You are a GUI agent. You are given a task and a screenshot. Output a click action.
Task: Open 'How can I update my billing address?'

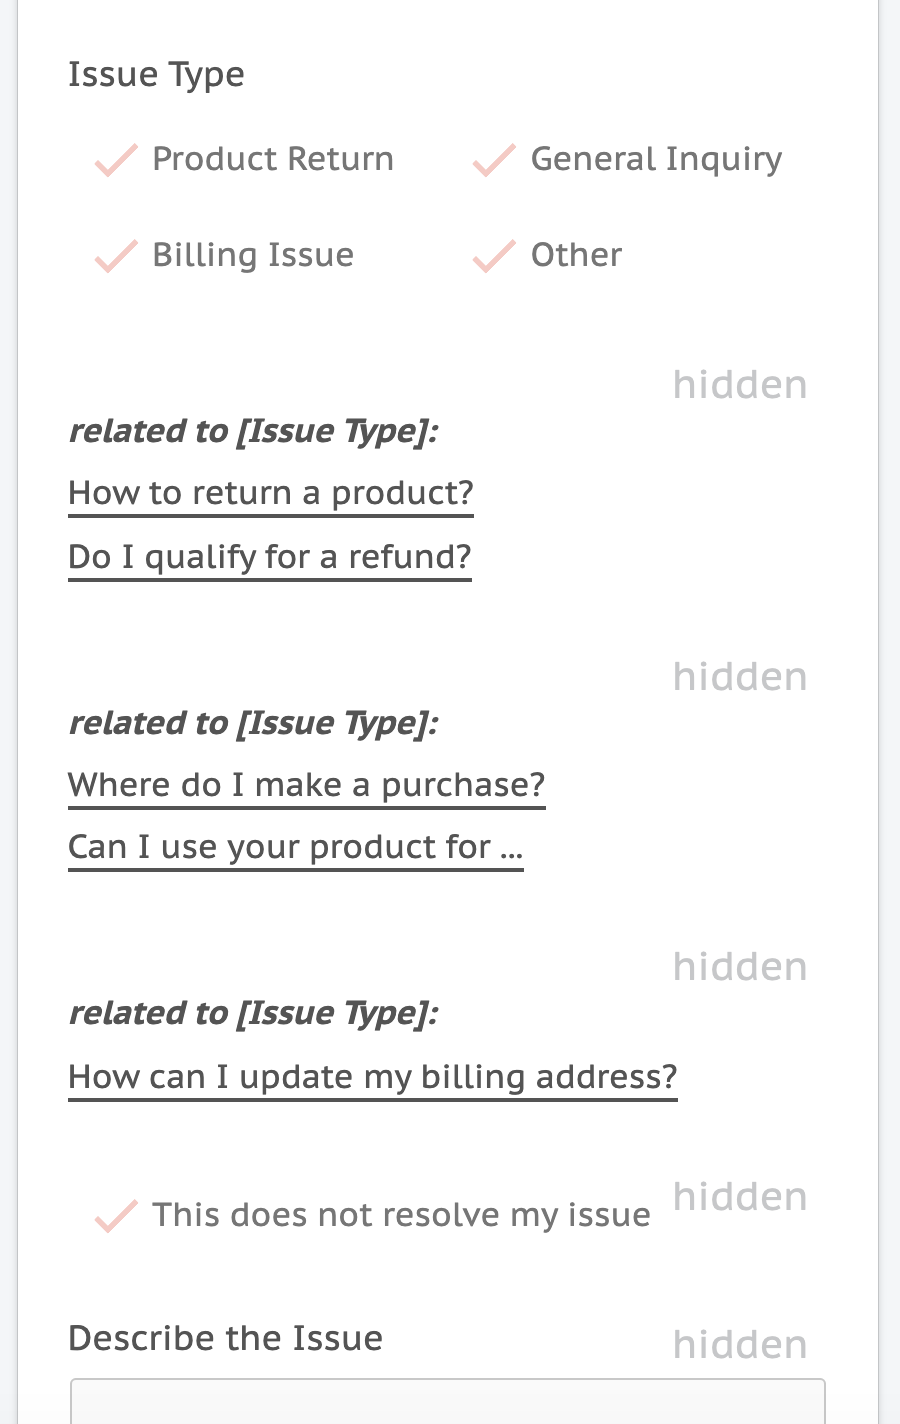click(373, 1078)
